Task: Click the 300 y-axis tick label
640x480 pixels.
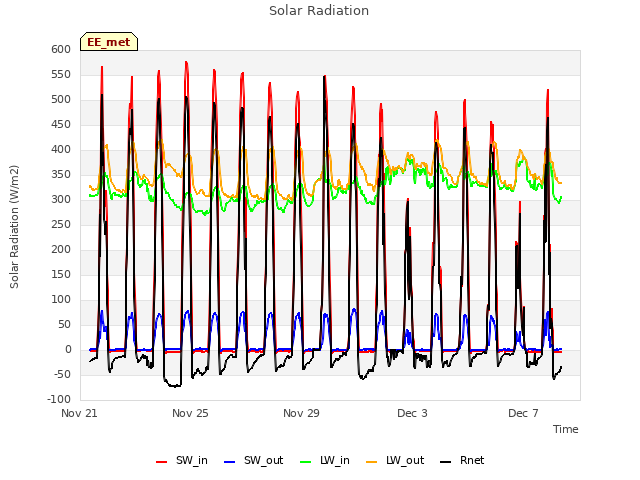Action: coord(61,200)
